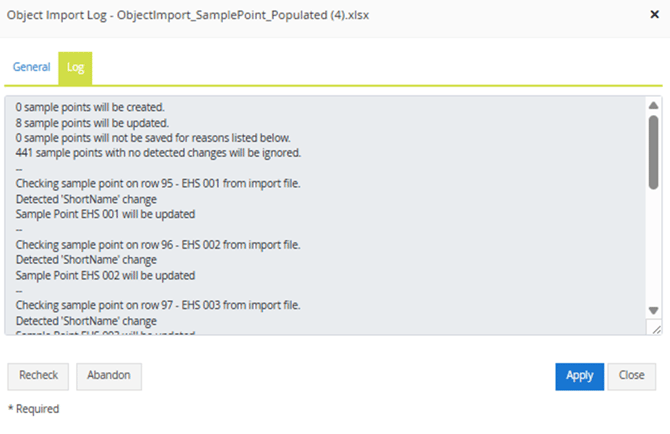Click the log scrollbar up arrow
The width and height of the screenshot is (670, 434).
[x=654, y=105]
